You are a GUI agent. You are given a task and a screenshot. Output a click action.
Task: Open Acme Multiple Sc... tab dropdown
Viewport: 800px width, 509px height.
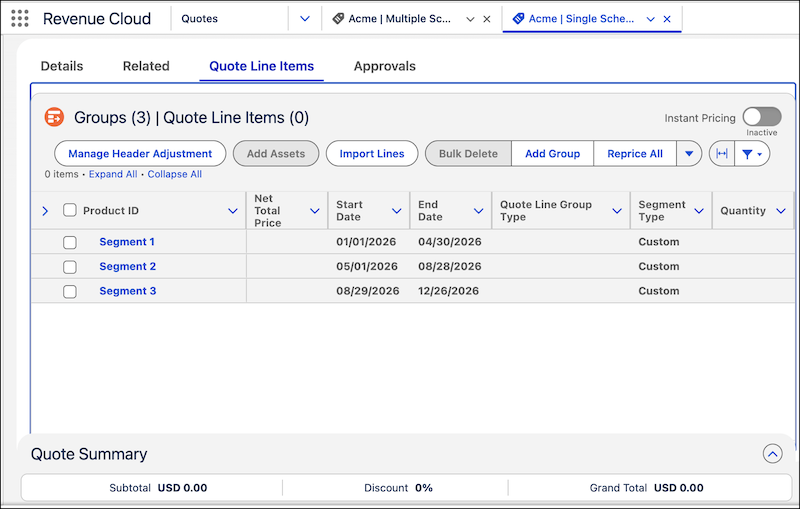coord(470,19)
